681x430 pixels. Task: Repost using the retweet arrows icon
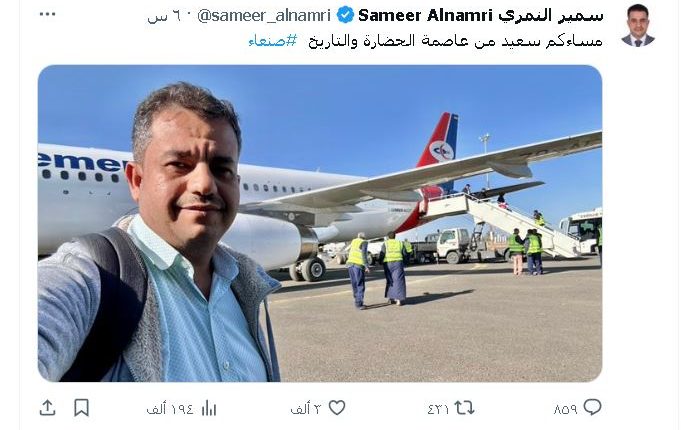464,408
